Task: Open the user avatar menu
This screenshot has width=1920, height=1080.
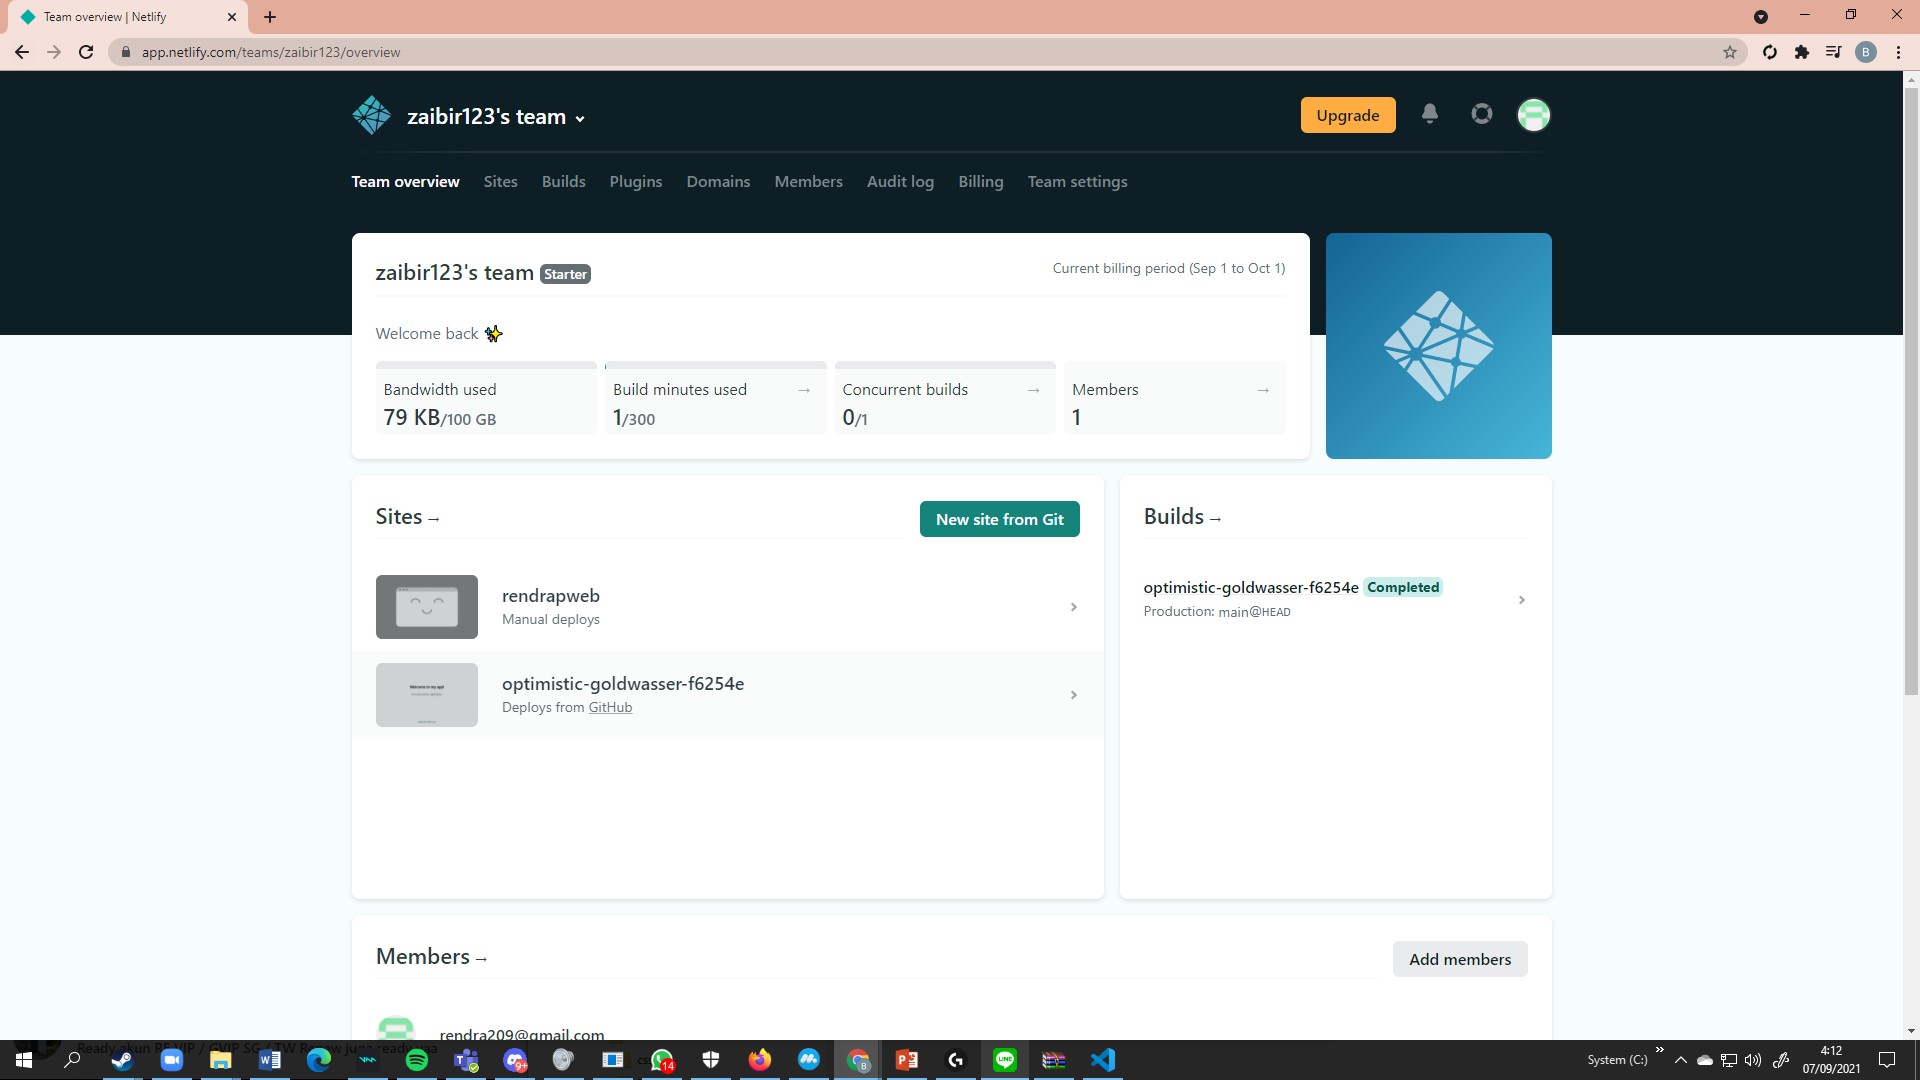Action: [1533, 115]
